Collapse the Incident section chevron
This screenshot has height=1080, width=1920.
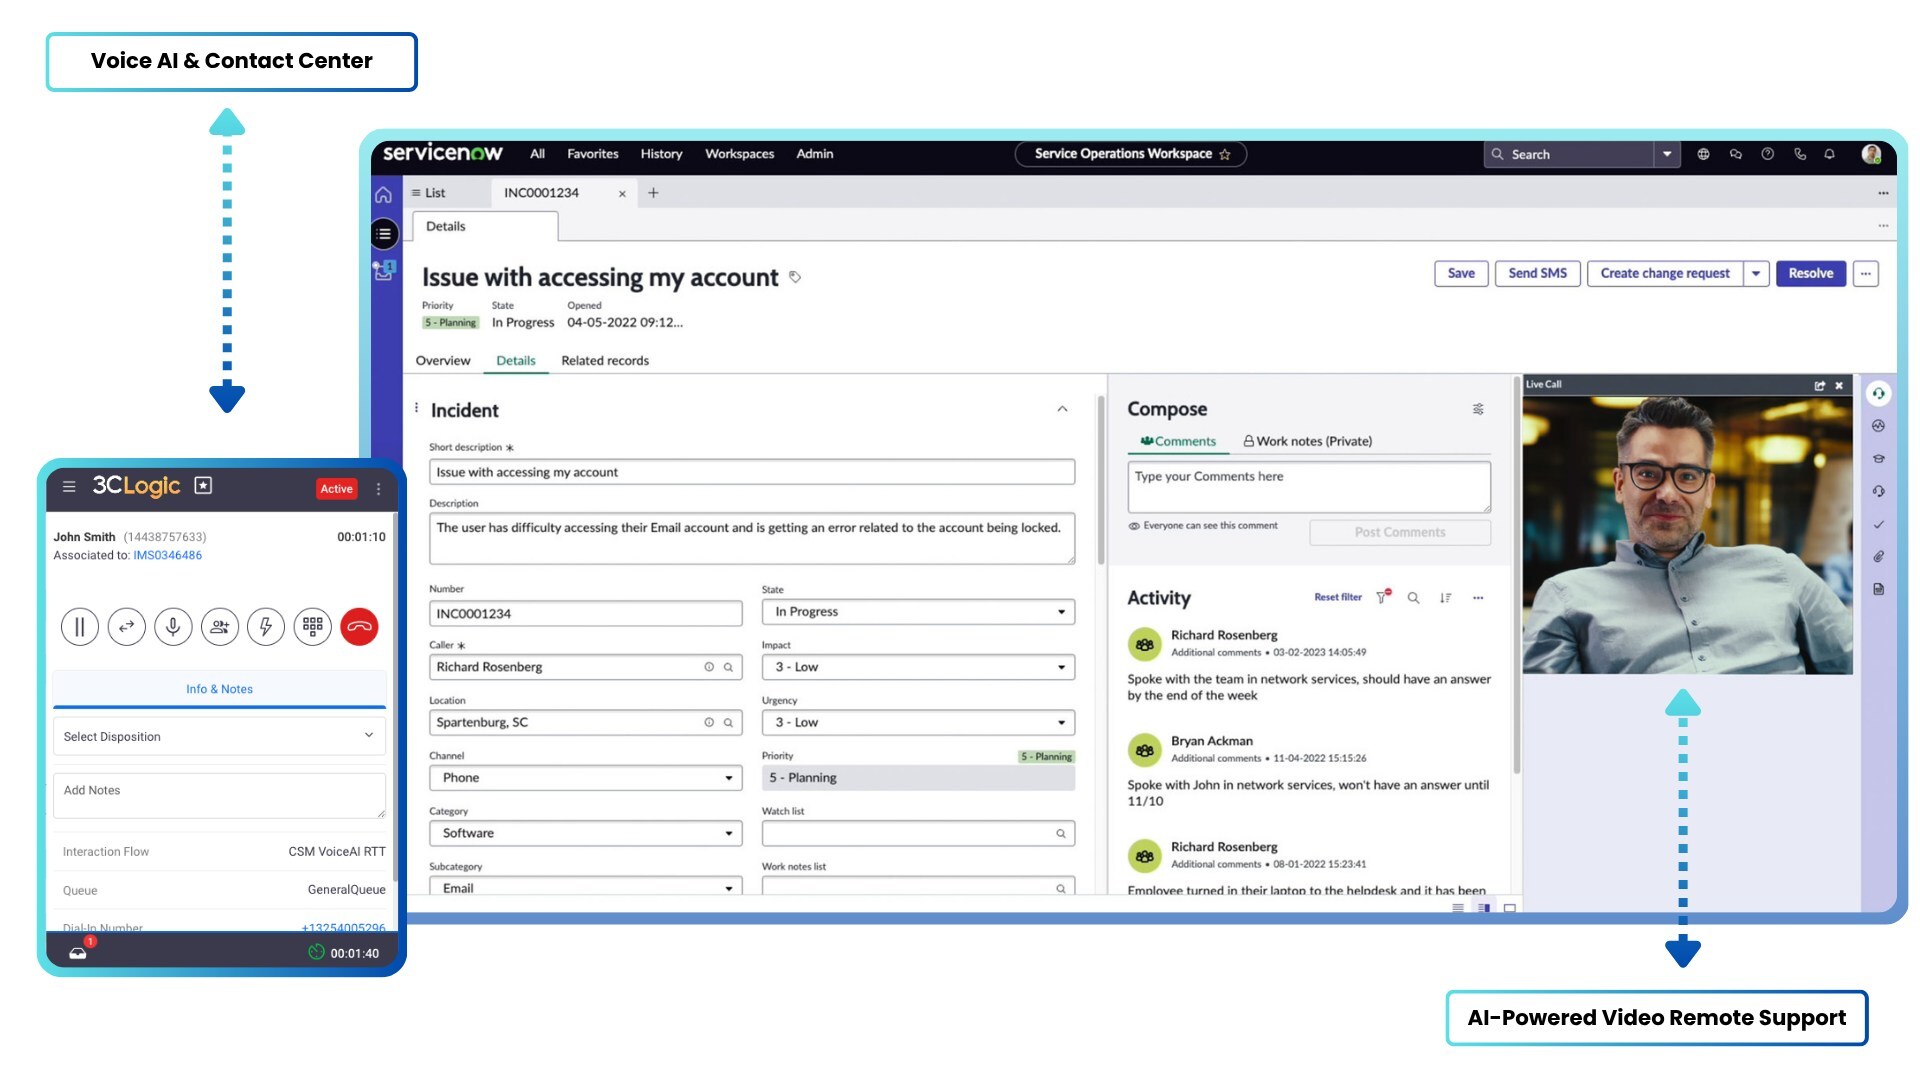(1062, 409)
